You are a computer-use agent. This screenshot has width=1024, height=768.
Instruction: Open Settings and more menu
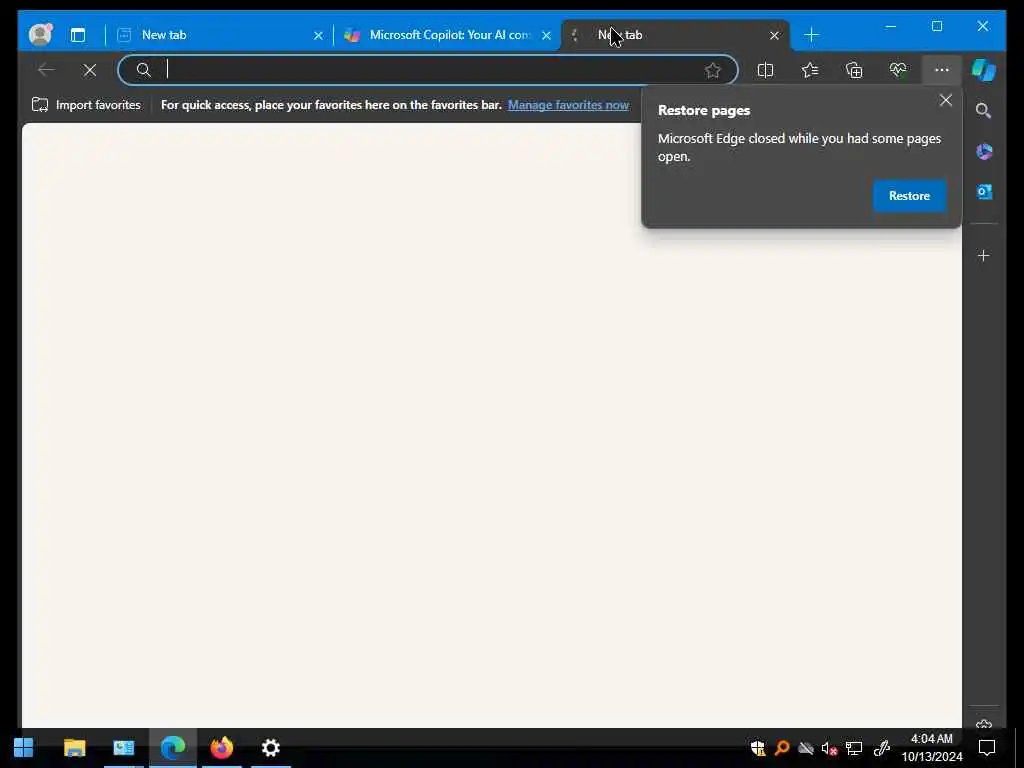point(941,70)
